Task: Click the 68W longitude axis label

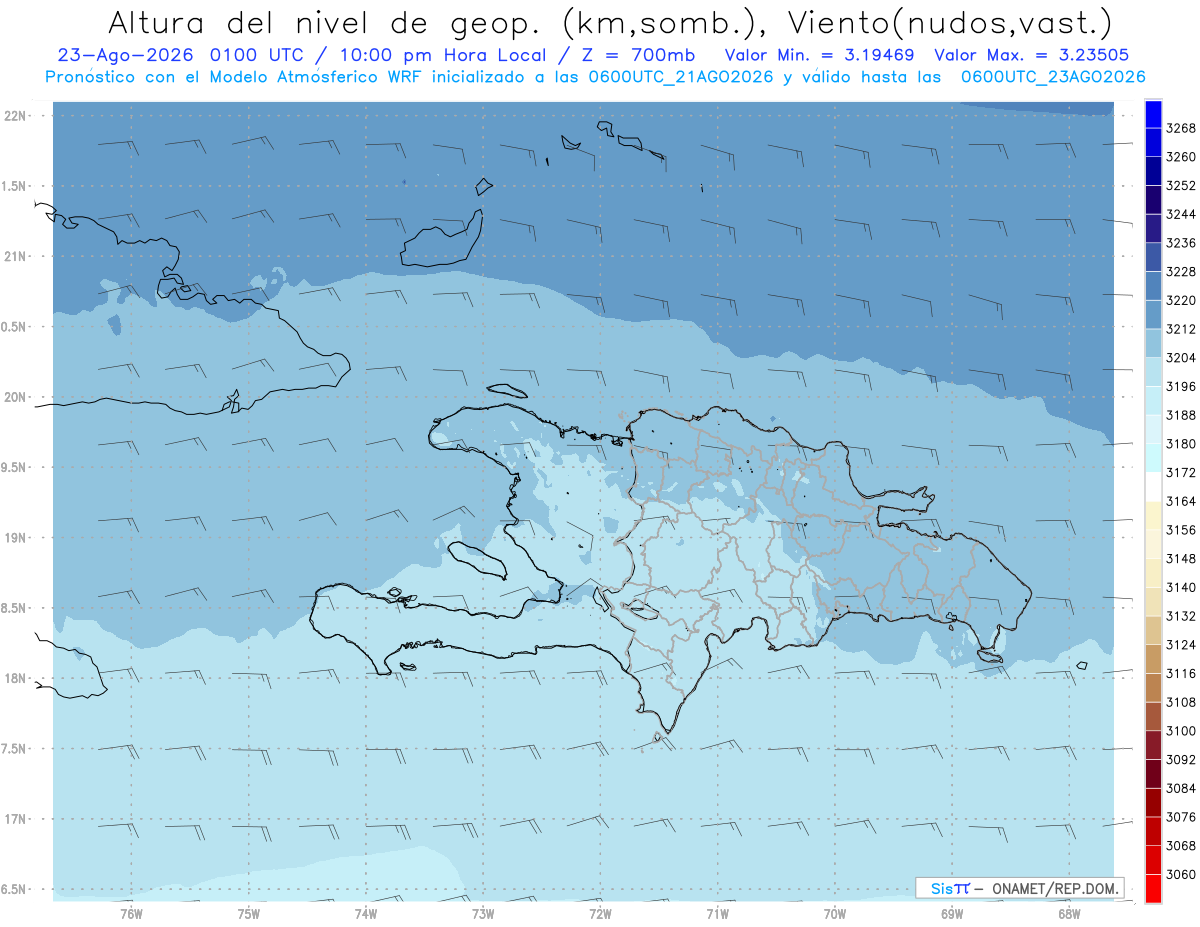Action: click(x=1069, y=914)
